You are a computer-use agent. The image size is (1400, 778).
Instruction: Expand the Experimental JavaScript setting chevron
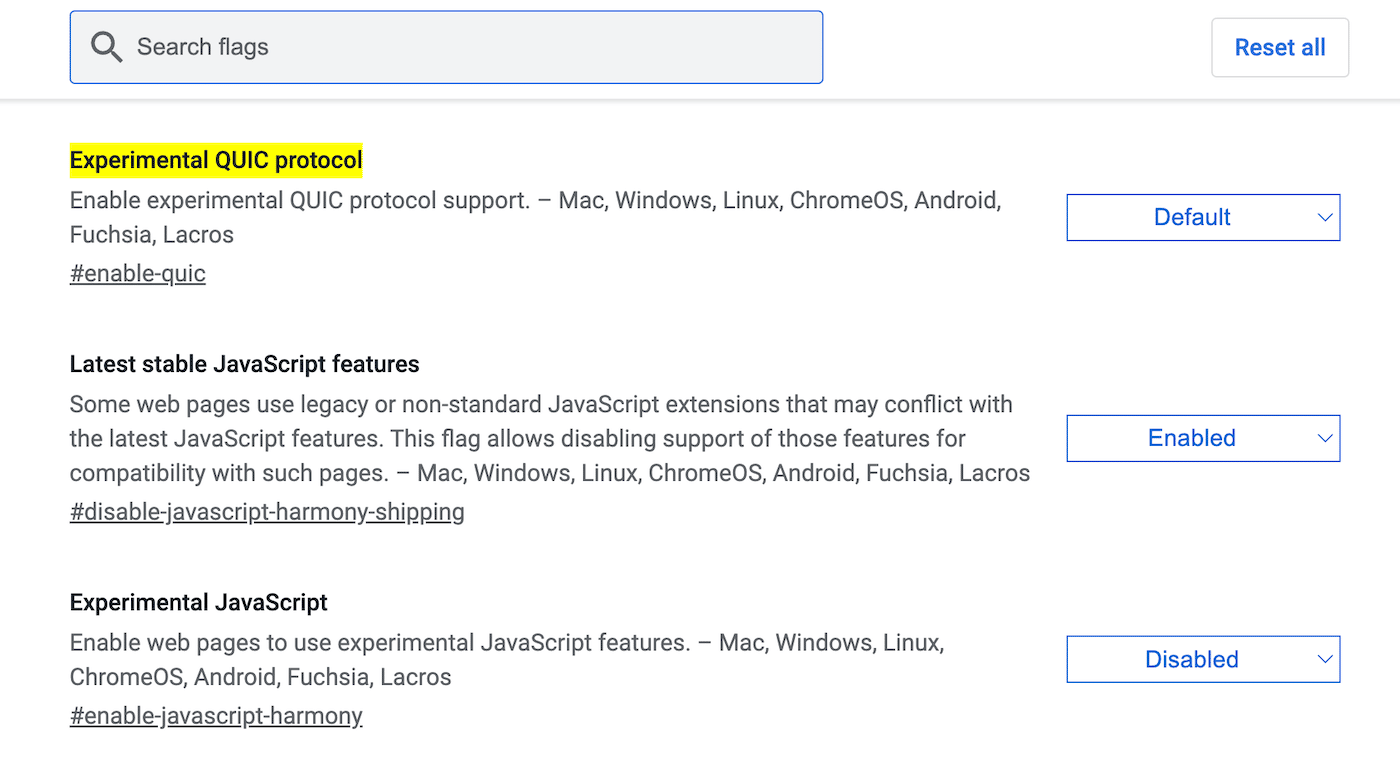(x=1326, y=659)
